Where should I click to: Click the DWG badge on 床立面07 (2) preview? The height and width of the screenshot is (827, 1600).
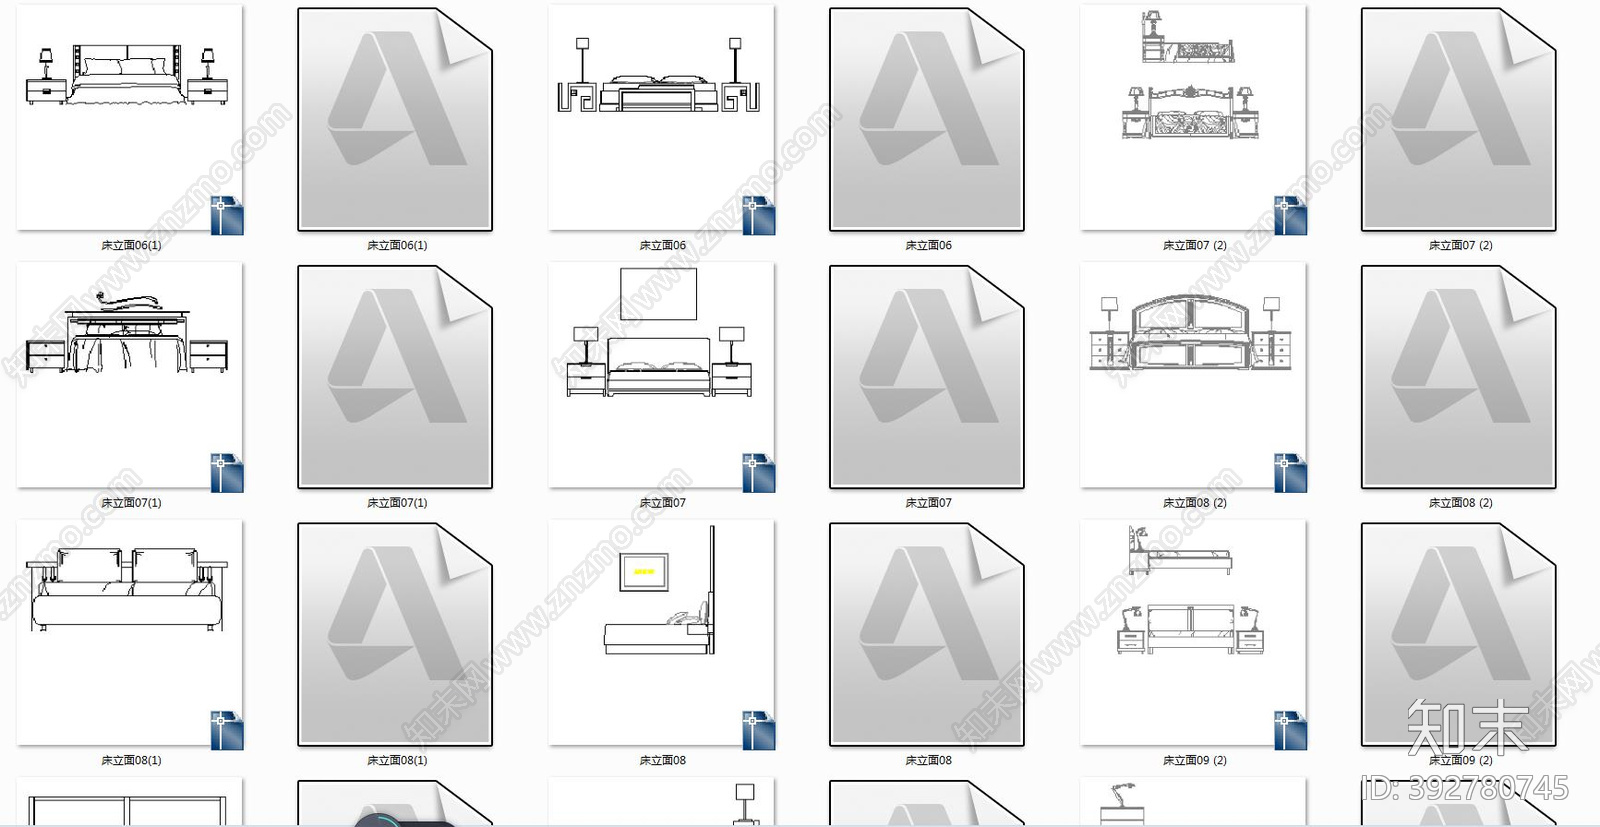1291,216
